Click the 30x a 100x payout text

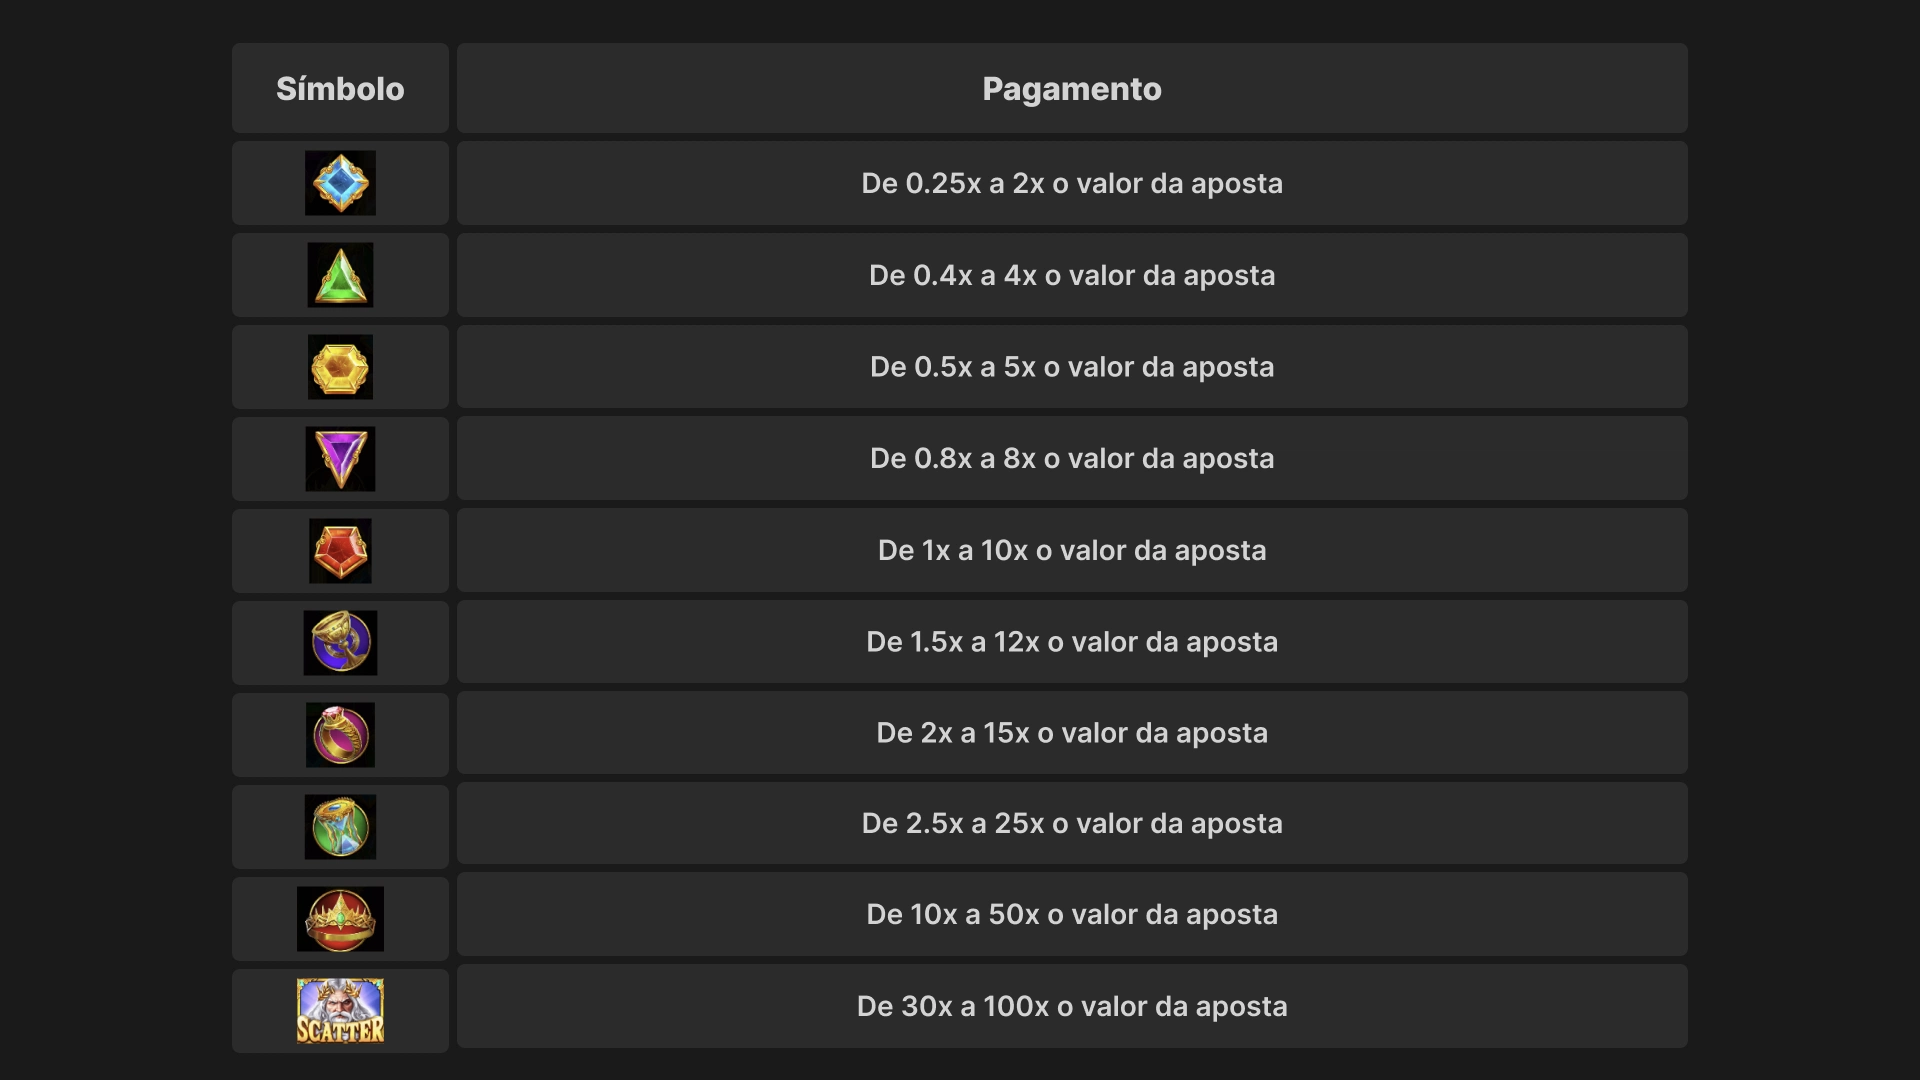click(1072, 1007)
